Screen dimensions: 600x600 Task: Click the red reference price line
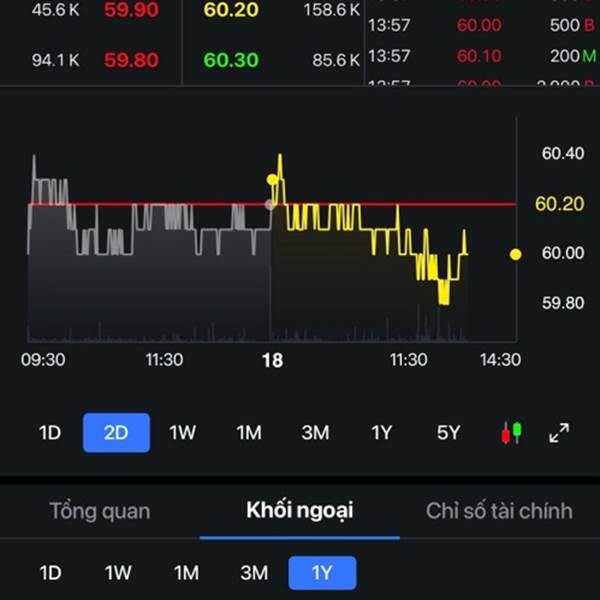click(272, 204)
